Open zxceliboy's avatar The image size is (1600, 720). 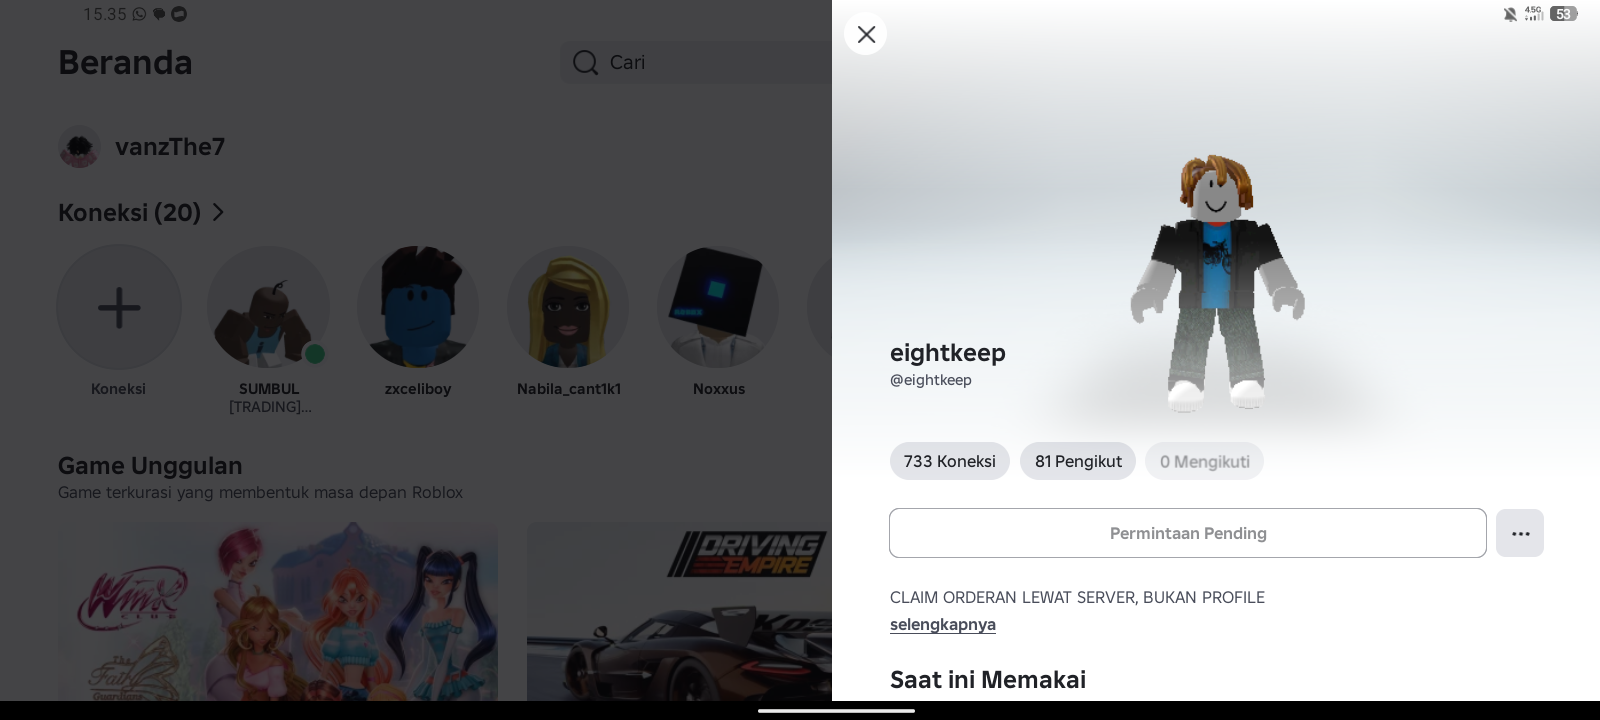418,308
